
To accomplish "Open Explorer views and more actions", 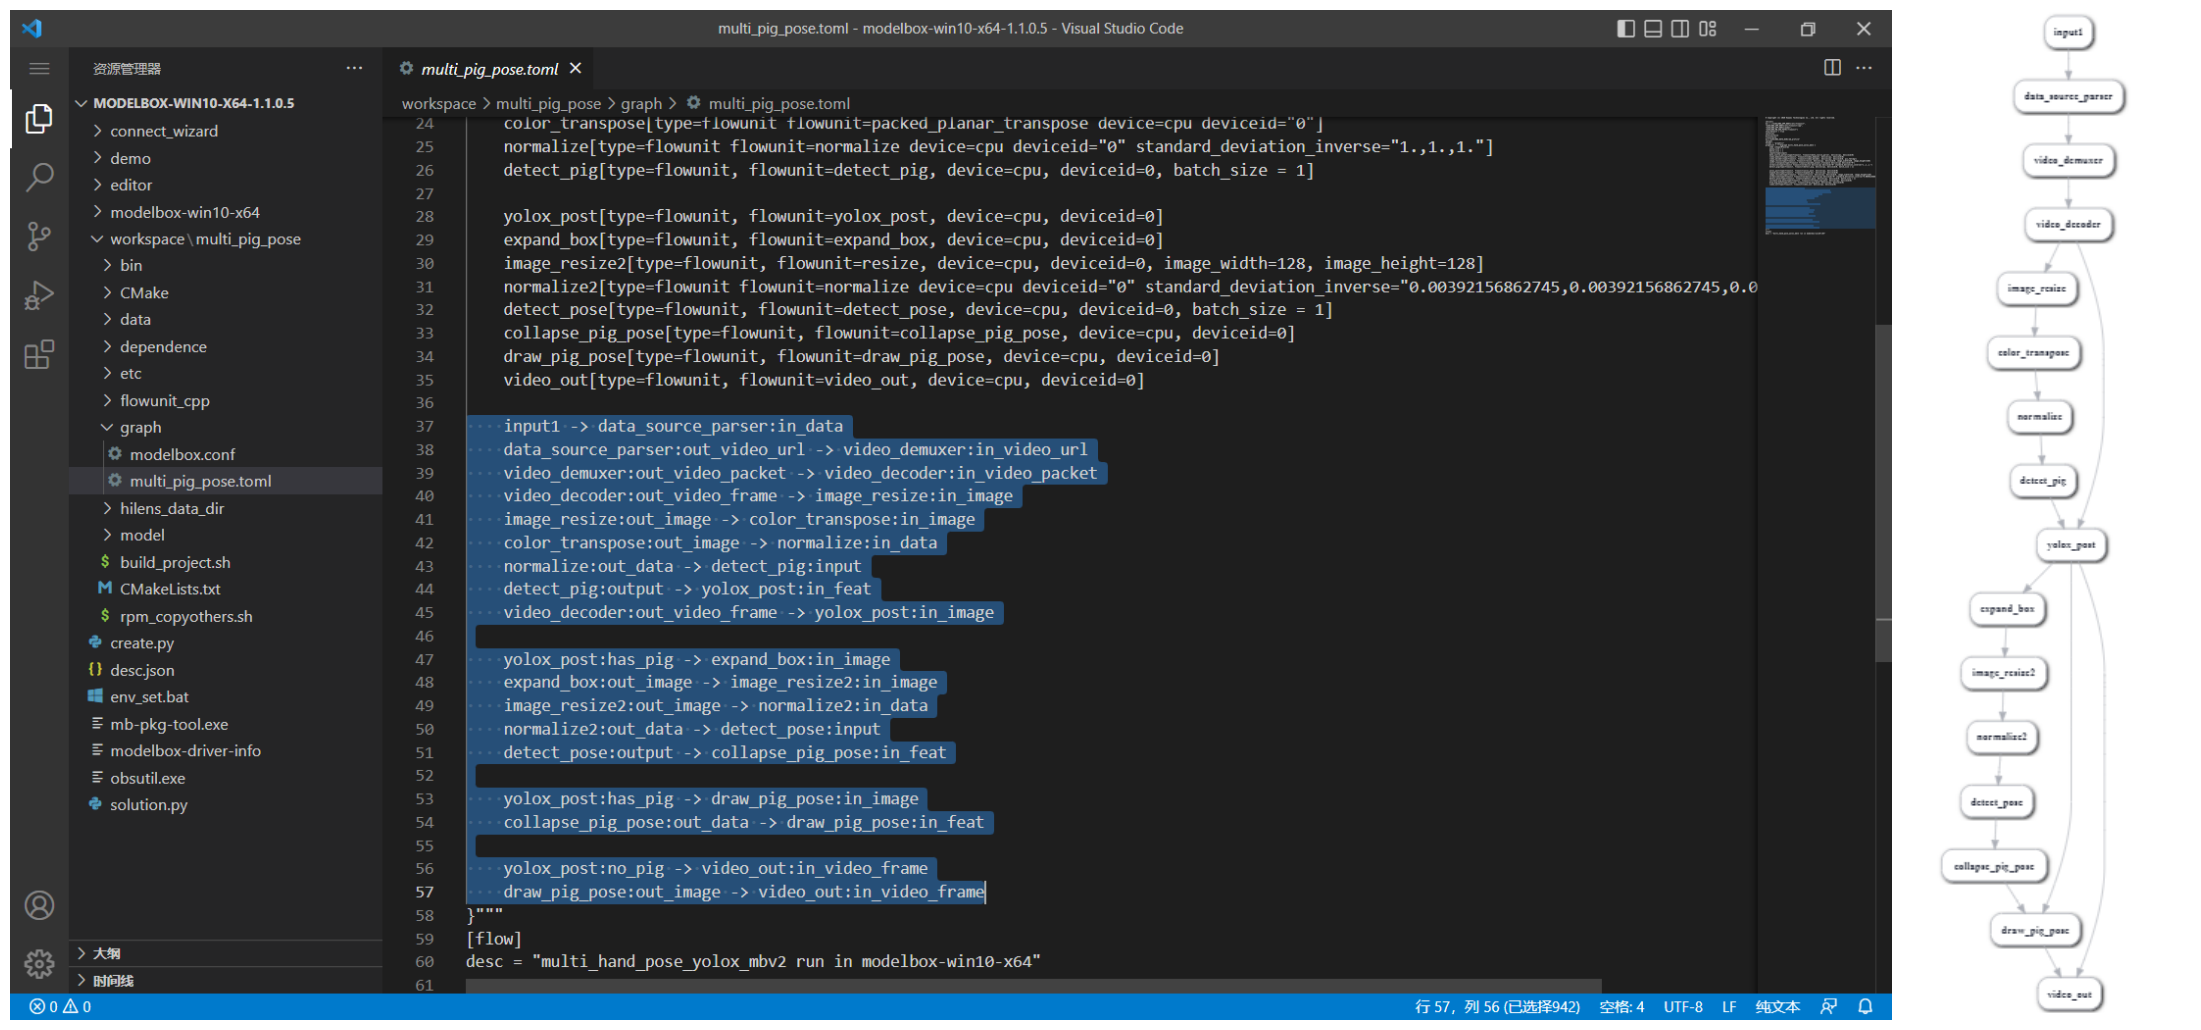I will coord(354,68).
